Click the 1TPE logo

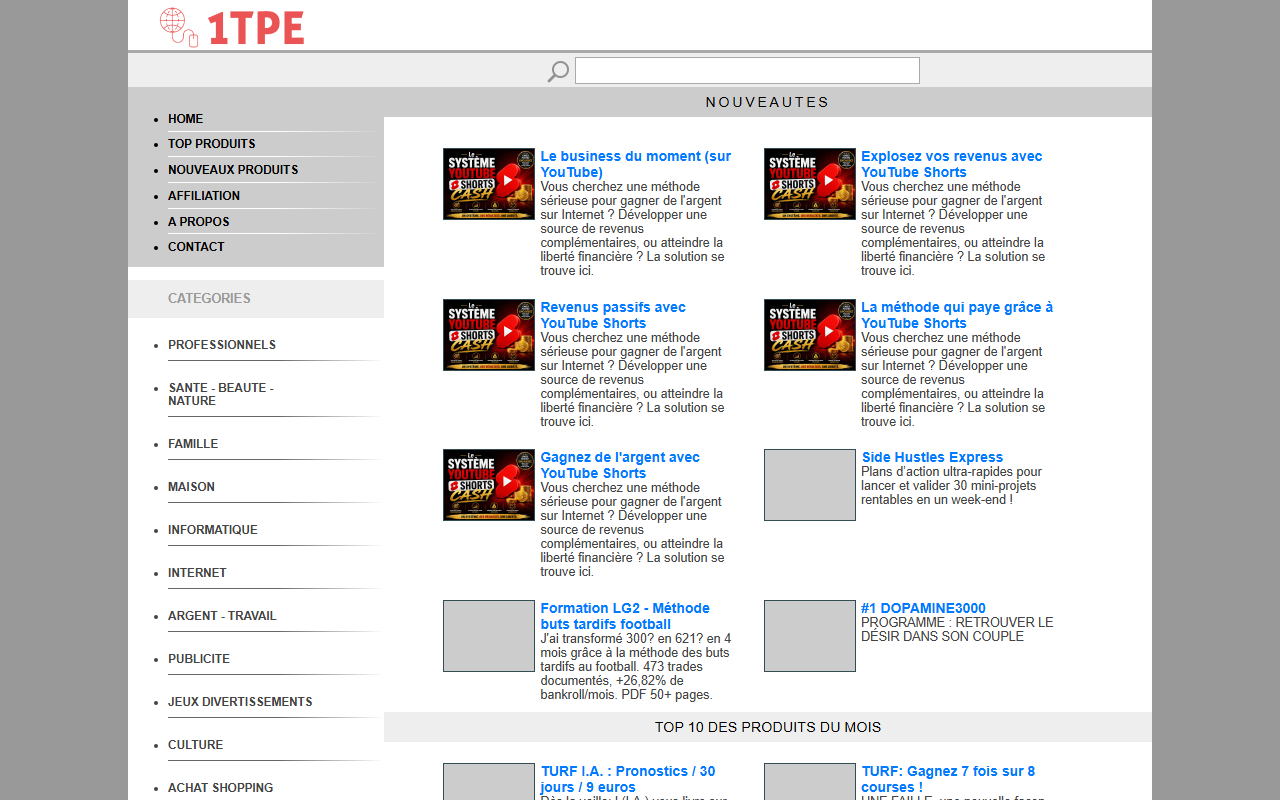tap(232, 27)
